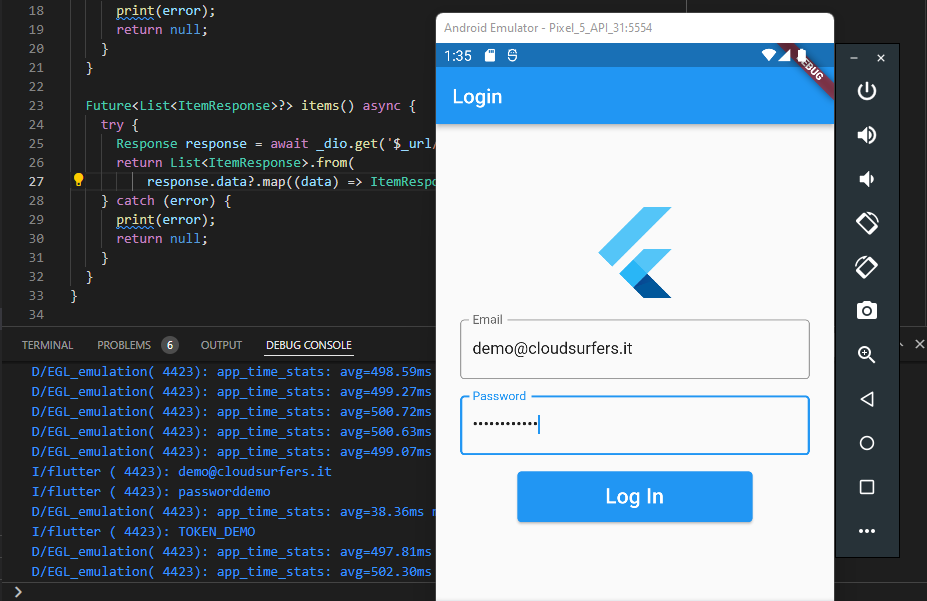This screenshot has height=601, width=927.
Task: Click 'return null;' on line 30
Action: (x=162, y=239)
